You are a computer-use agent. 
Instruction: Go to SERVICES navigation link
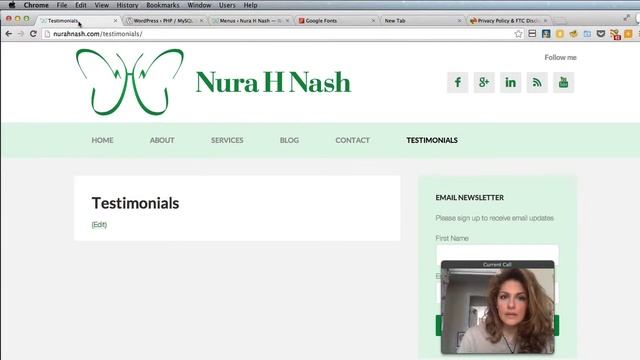227,140
